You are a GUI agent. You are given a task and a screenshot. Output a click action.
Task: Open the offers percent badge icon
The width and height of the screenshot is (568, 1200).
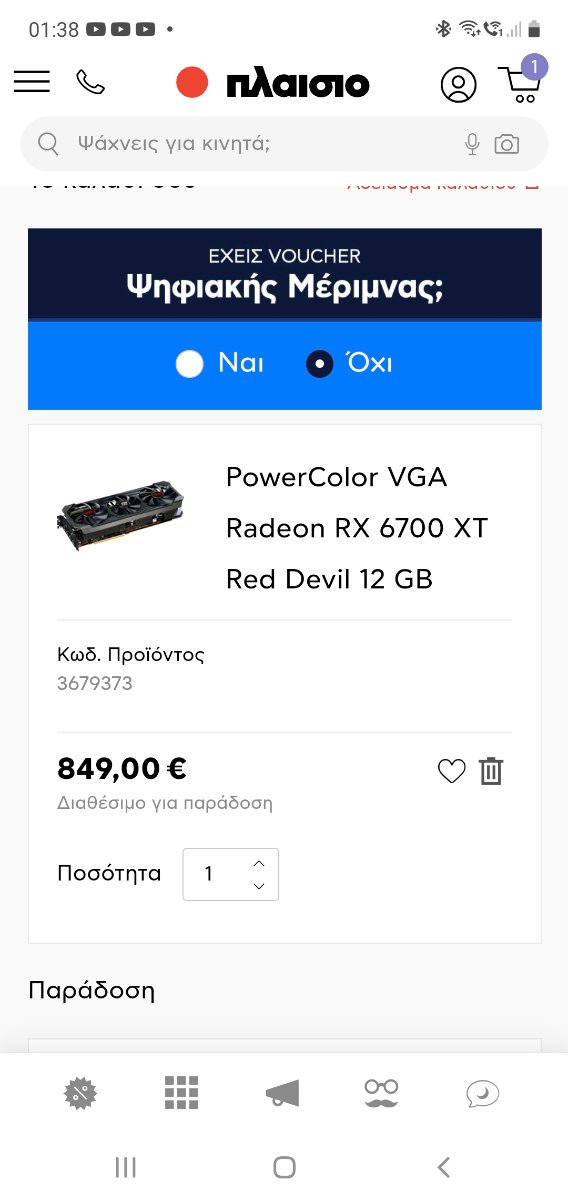(x=81, y=1093)
